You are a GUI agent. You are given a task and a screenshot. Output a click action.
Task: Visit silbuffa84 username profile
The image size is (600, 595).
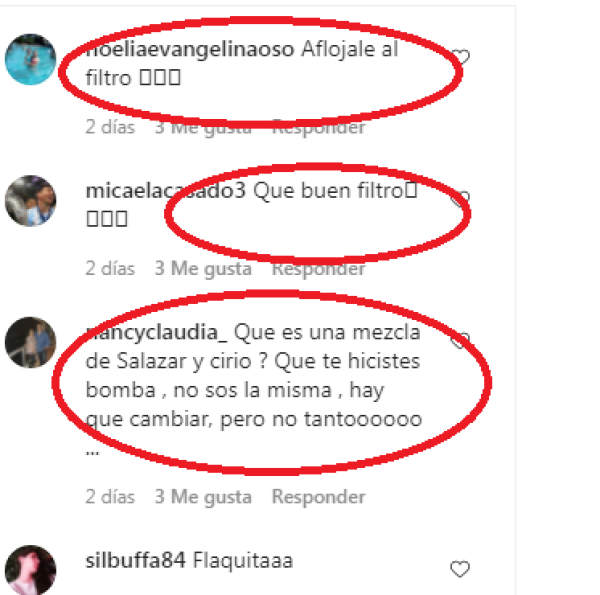(135, 561)
